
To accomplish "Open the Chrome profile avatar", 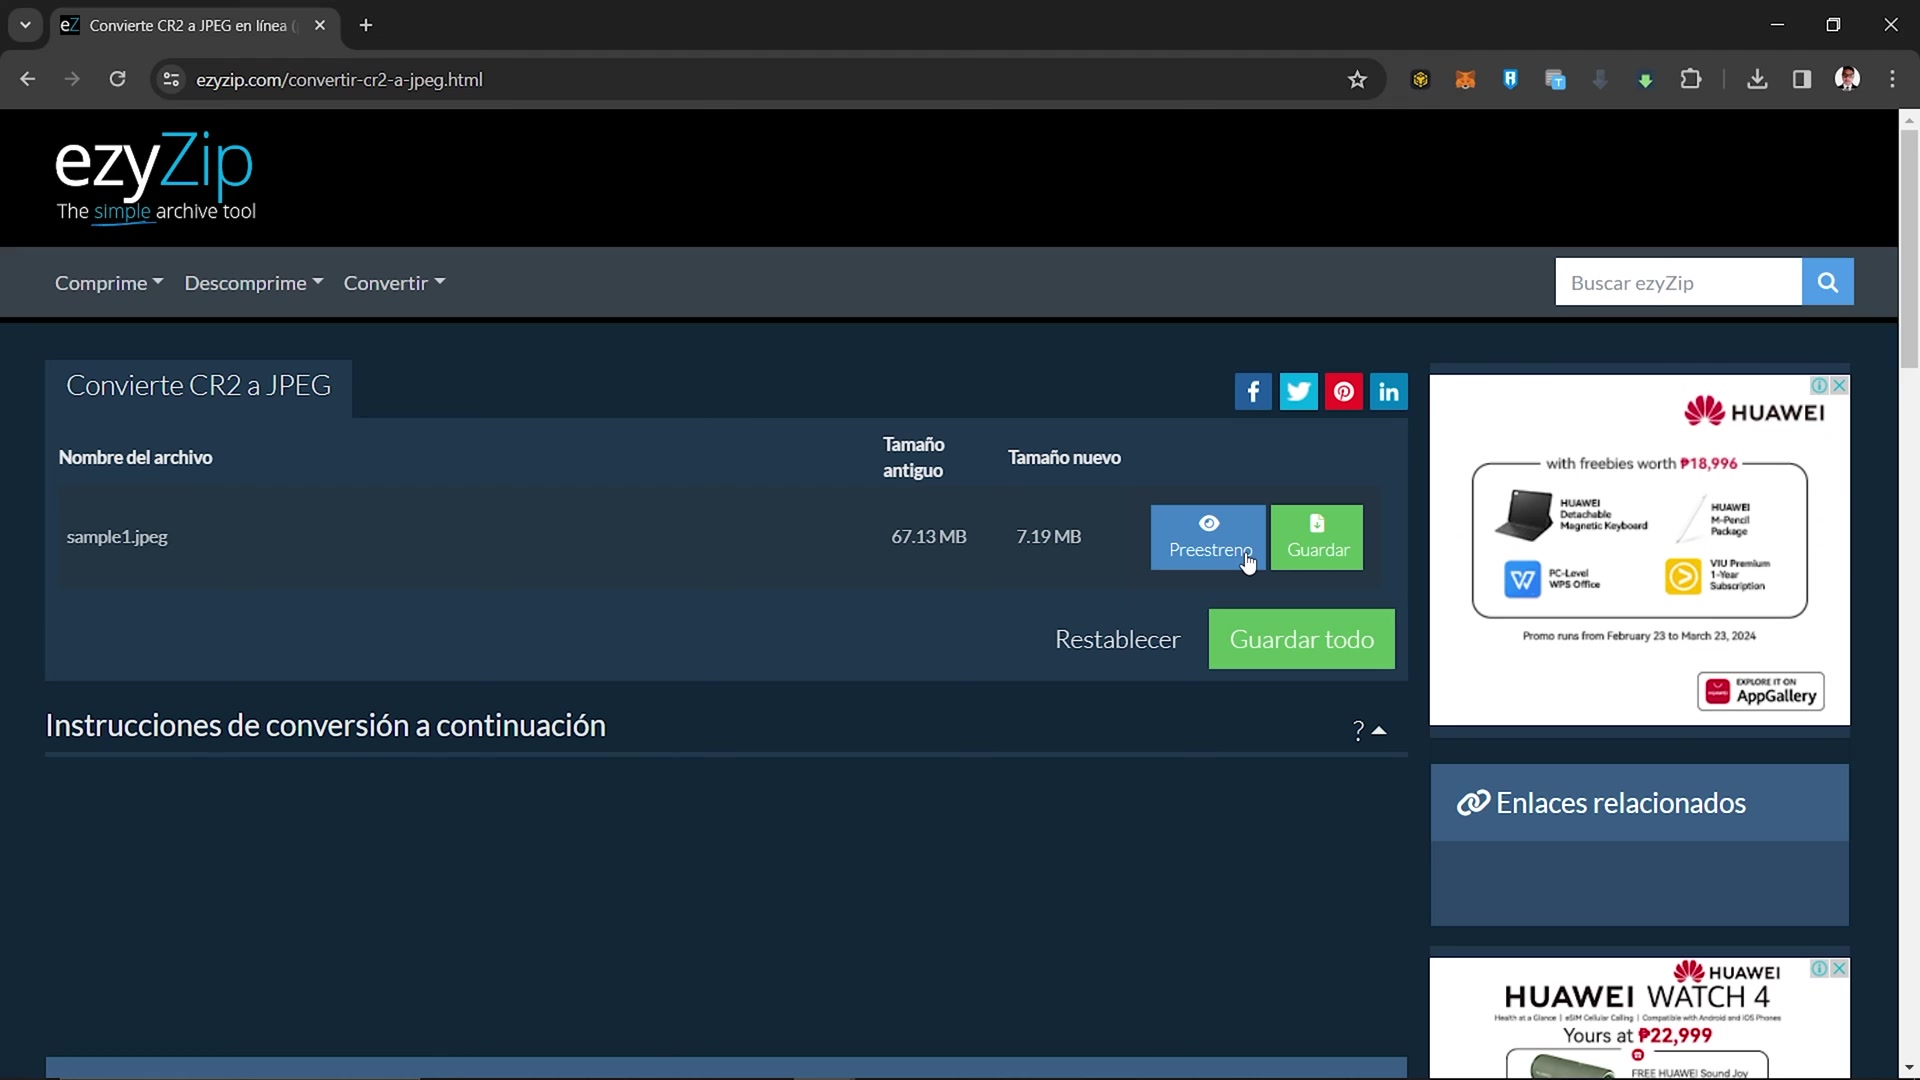I will coord(1847,80).
